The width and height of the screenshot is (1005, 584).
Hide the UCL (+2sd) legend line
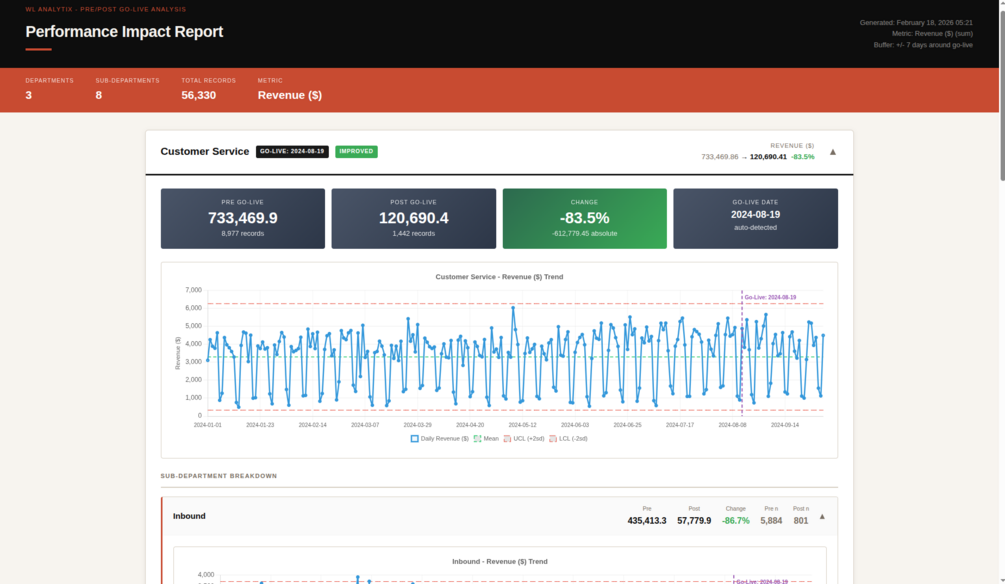pyautogui.click(x=524, y=438)
